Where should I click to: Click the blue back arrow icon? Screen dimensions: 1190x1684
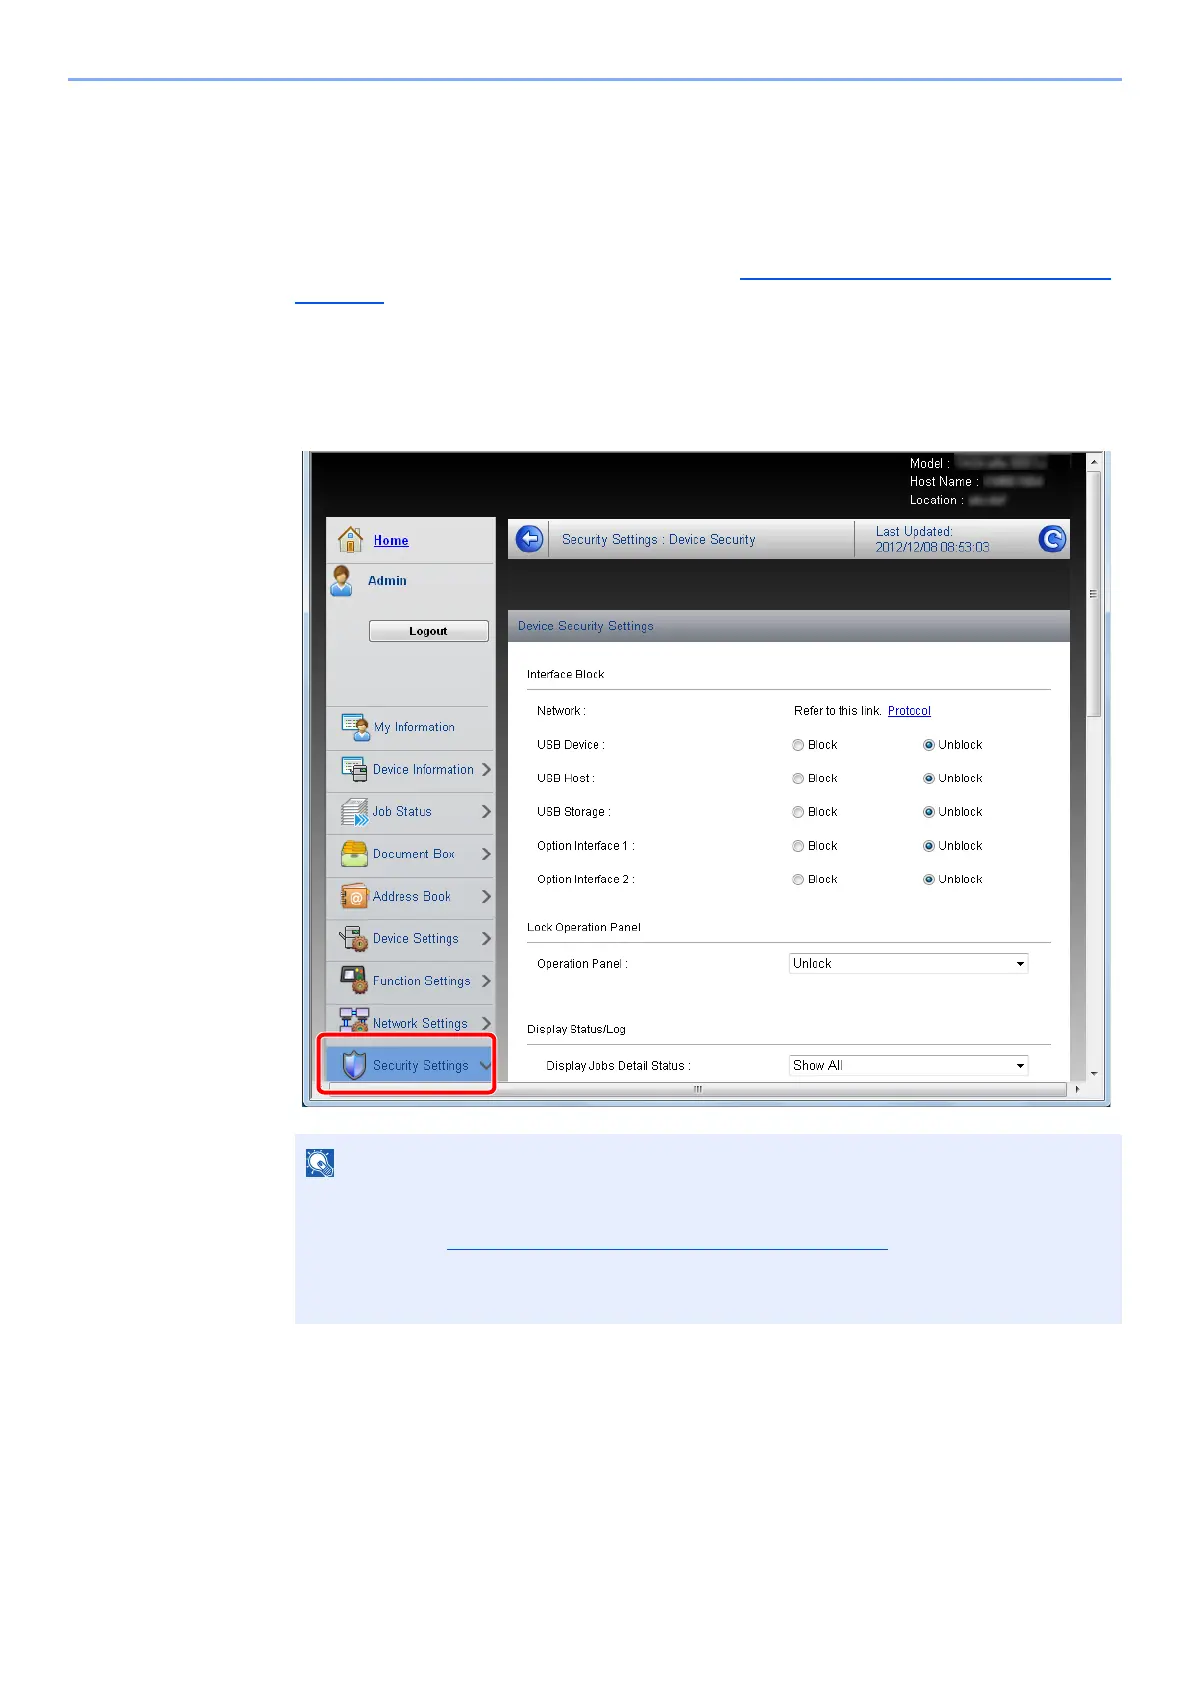[529, 539]
